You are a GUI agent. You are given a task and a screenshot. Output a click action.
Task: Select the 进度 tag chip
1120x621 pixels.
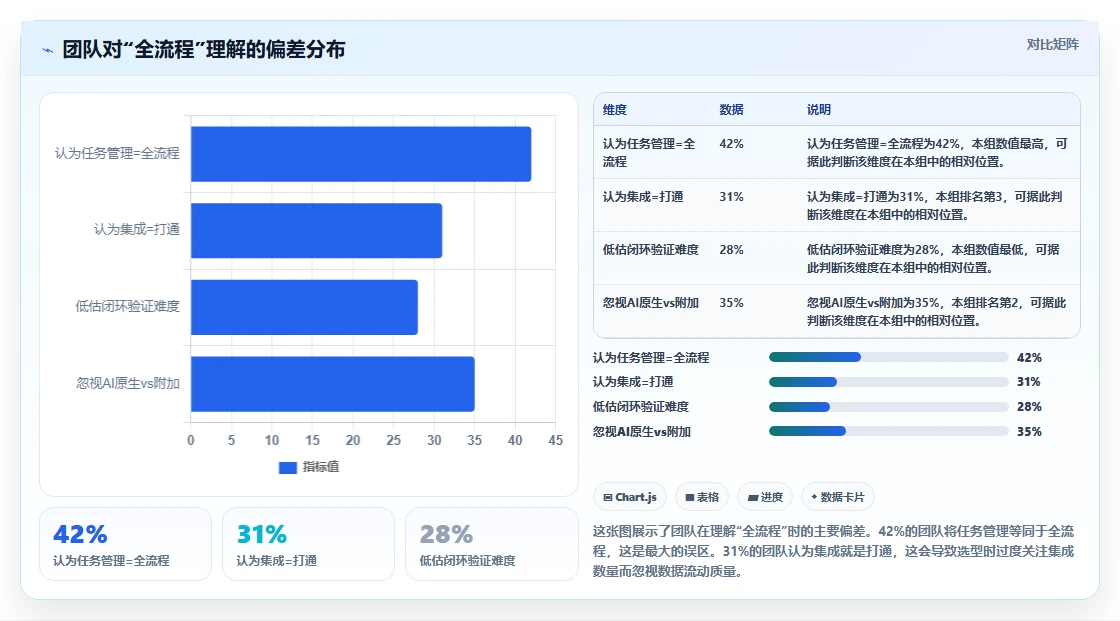click(x=765, y=497)
